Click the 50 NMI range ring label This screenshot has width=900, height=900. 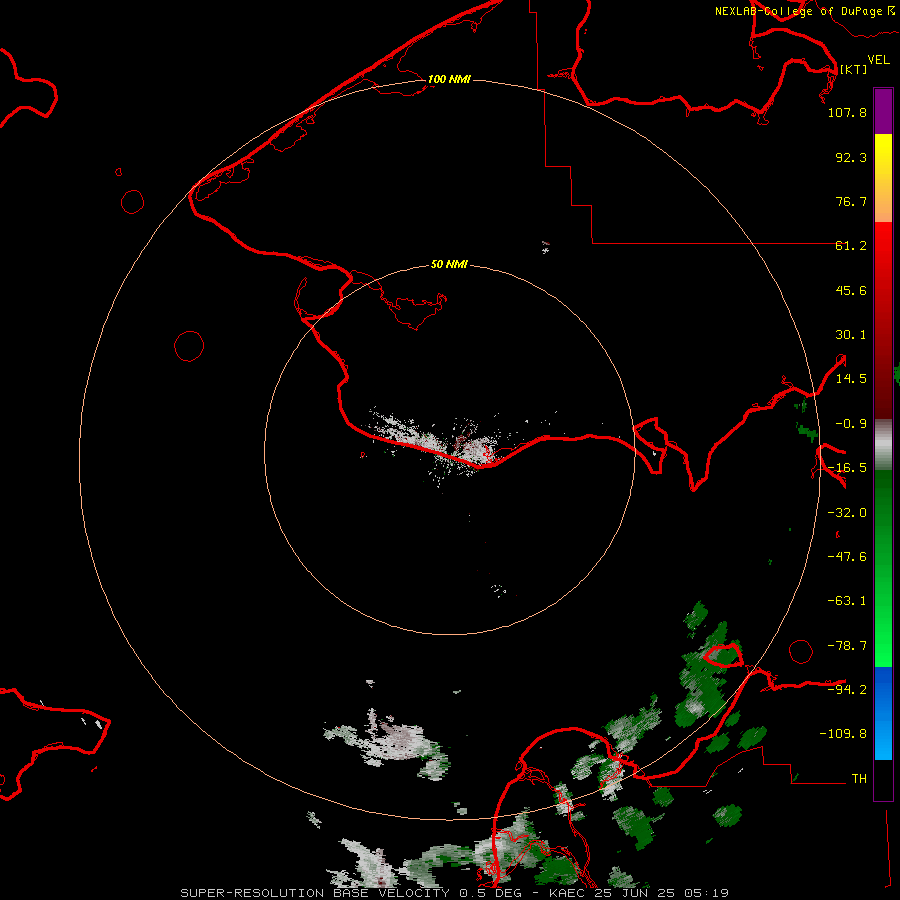click(x=449, y=264)
